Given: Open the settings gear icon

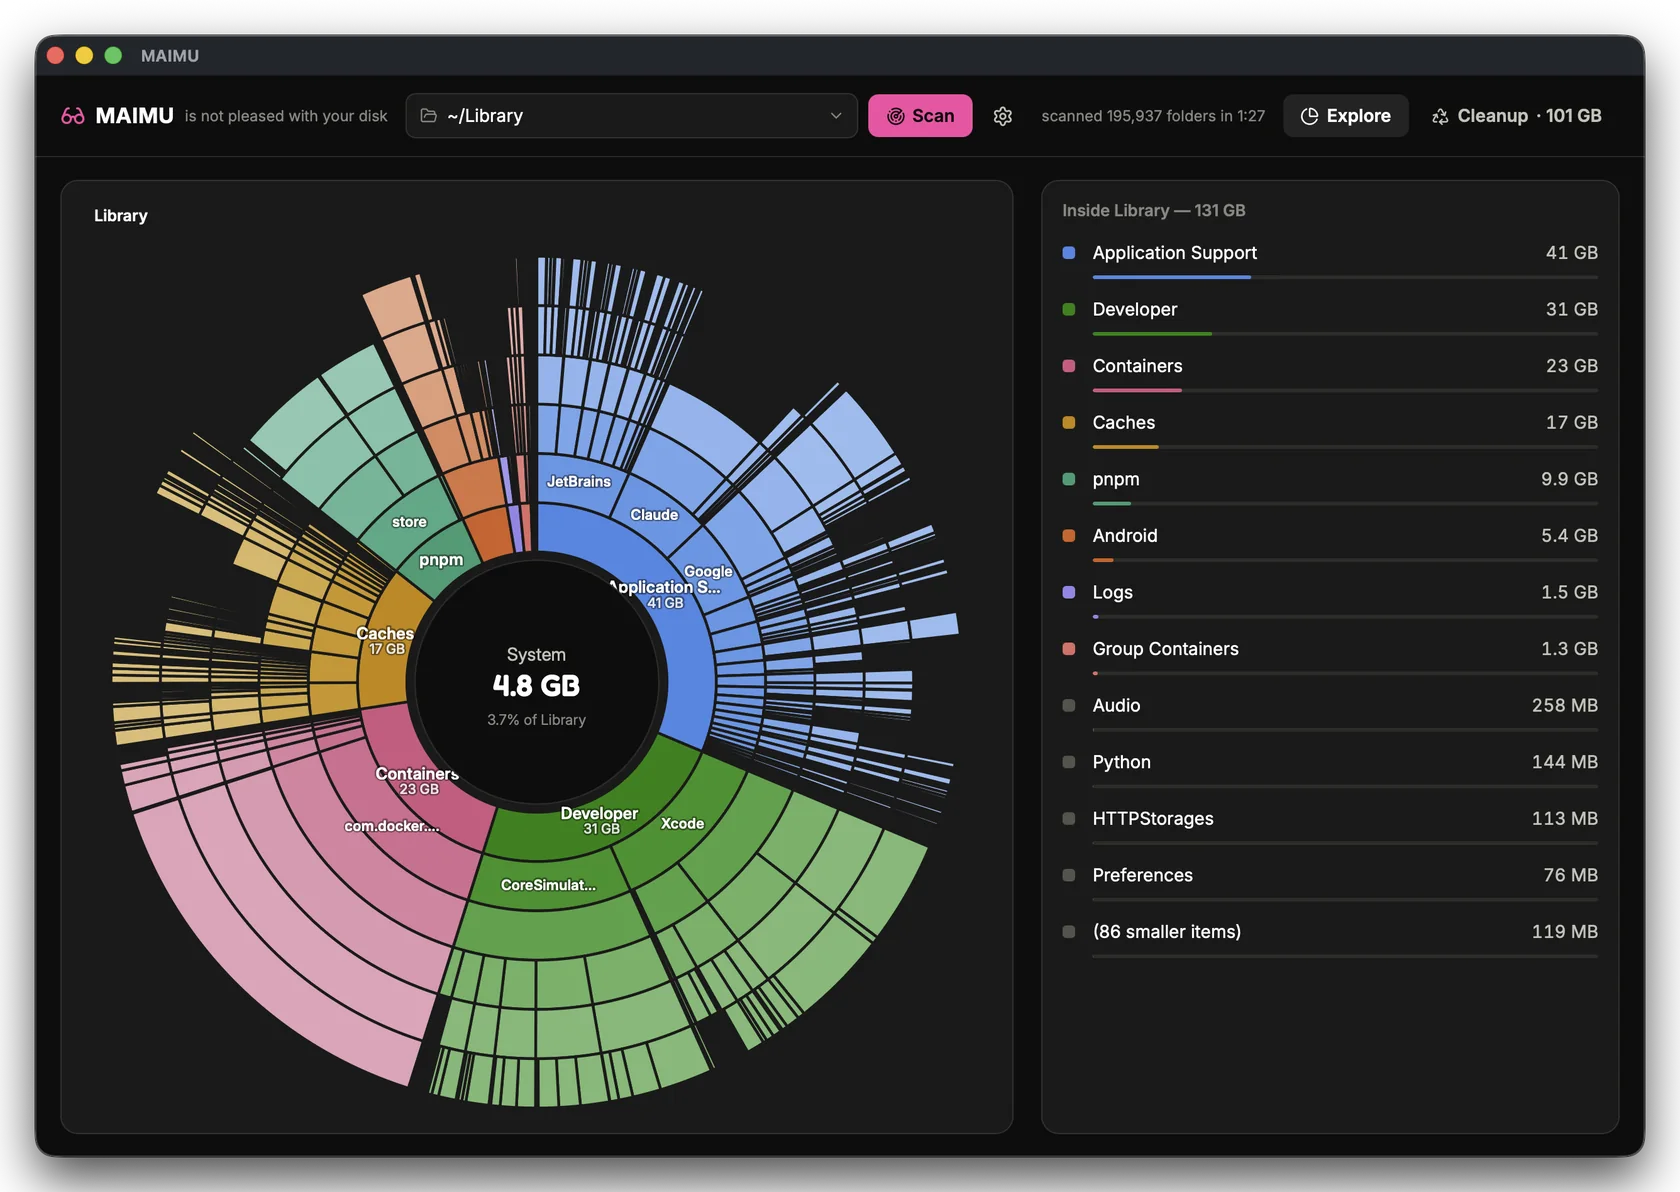Looking at the screenshot, I should point(1003,116).
